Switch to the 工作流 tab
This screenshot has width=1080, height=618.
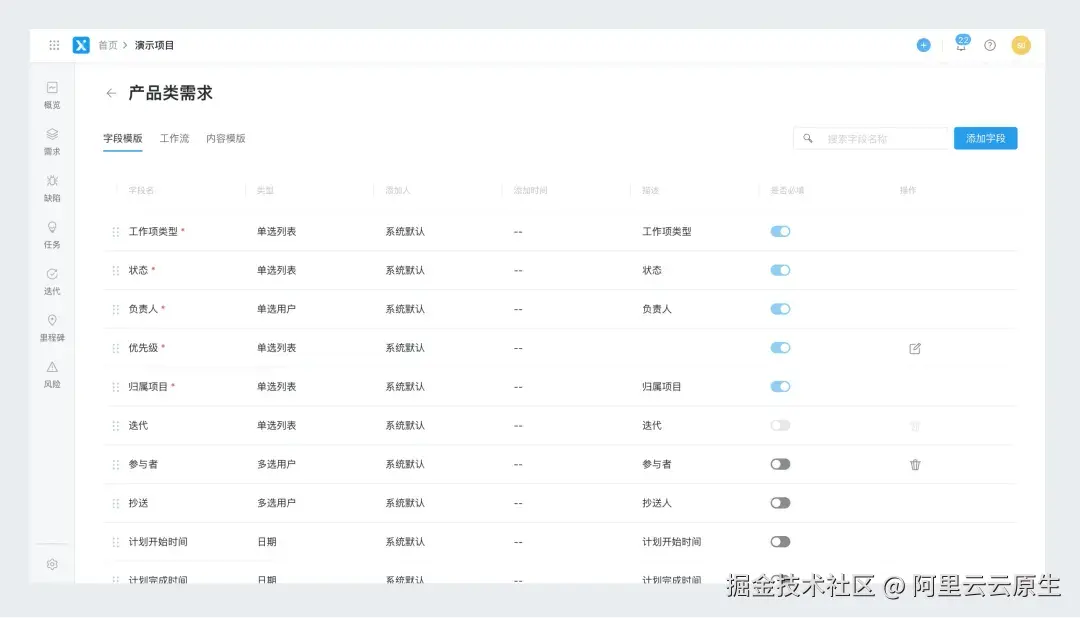[x=175, y=138]
